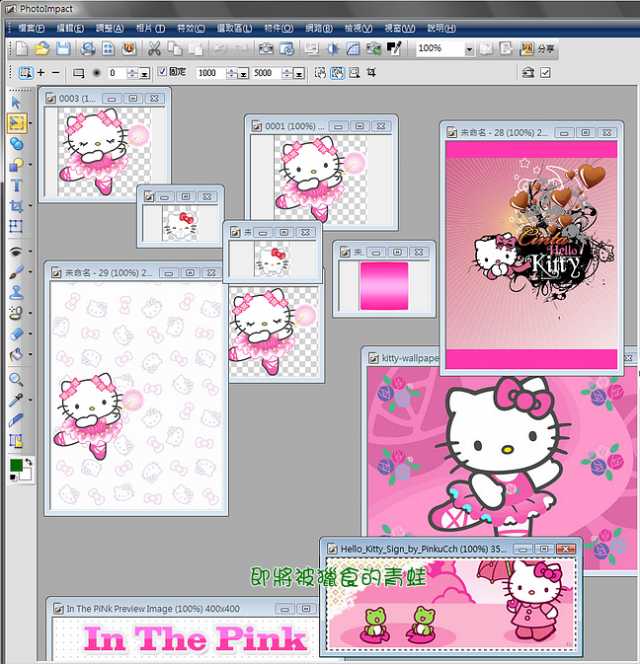Select the Text tool

(x=16, y=185)
